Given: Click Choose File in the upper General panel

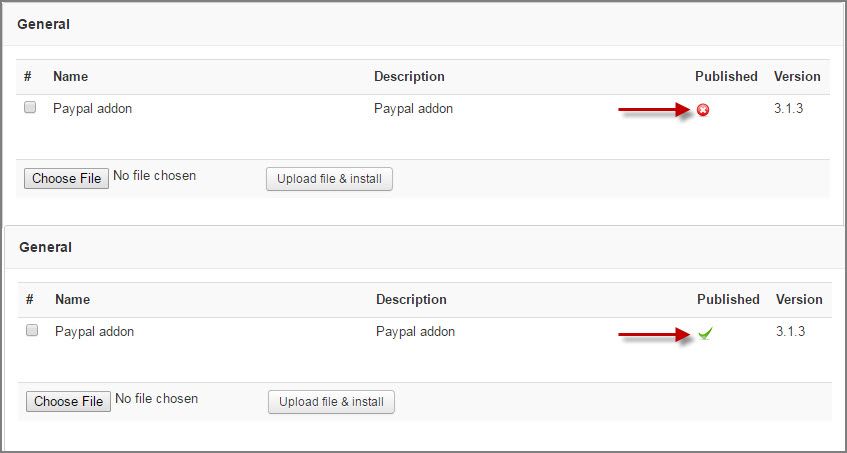Looking at the screenshot, I should click(x=66, y=178).
